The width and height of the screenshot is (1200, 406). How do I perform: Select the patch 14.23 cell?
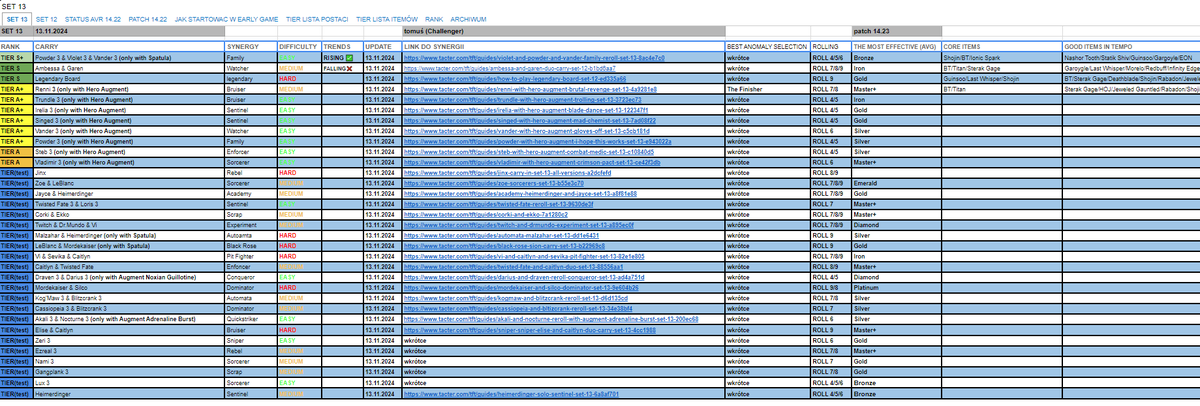895,32
